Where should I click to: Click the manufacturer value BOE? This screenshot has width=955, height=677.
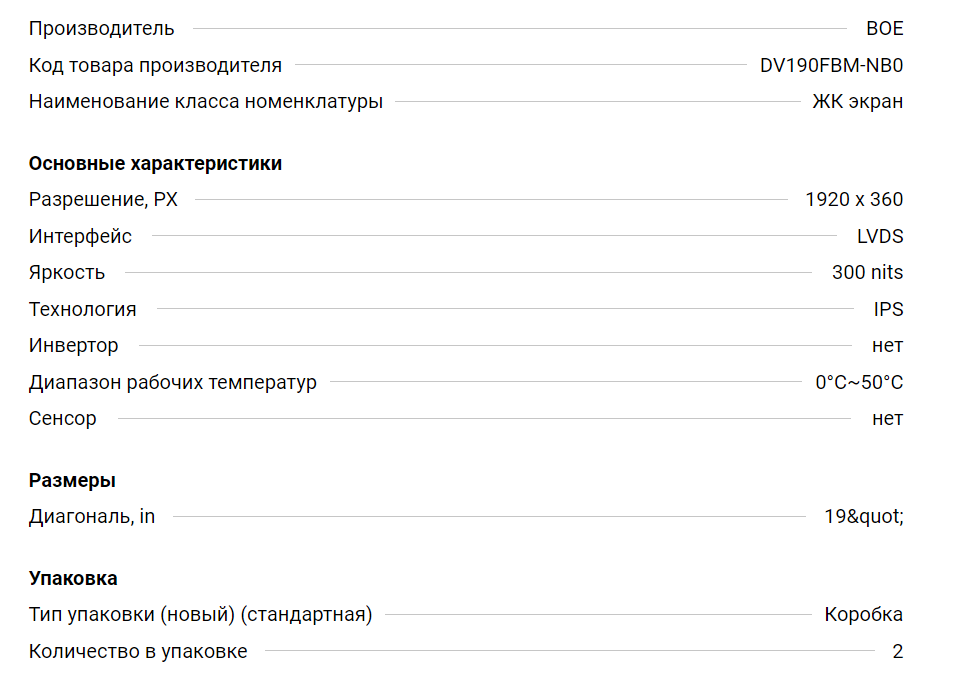884,29
